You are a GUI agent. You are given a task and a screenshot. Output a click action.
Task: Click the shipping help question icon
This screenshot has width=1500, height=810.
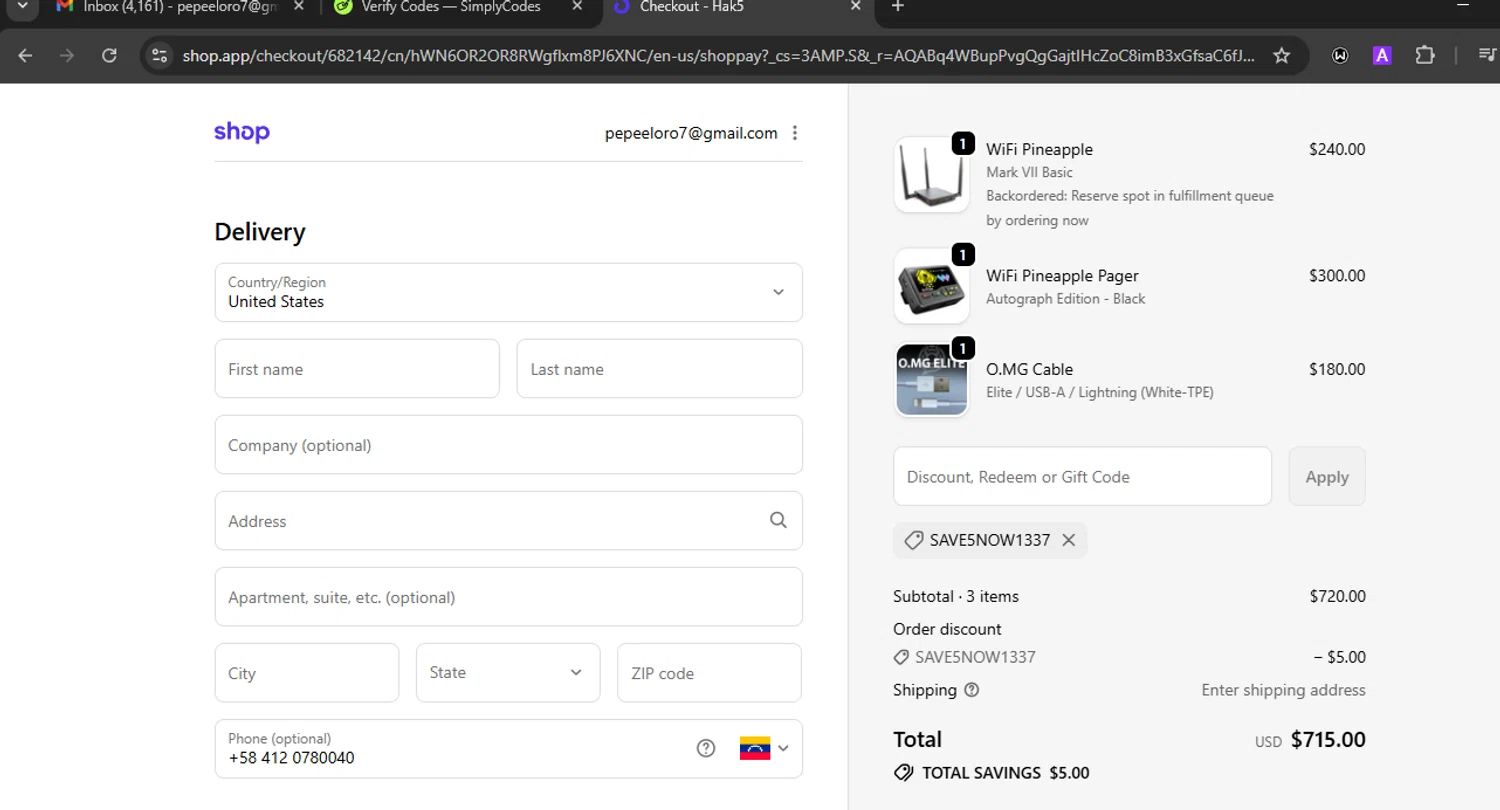point(971,690)
